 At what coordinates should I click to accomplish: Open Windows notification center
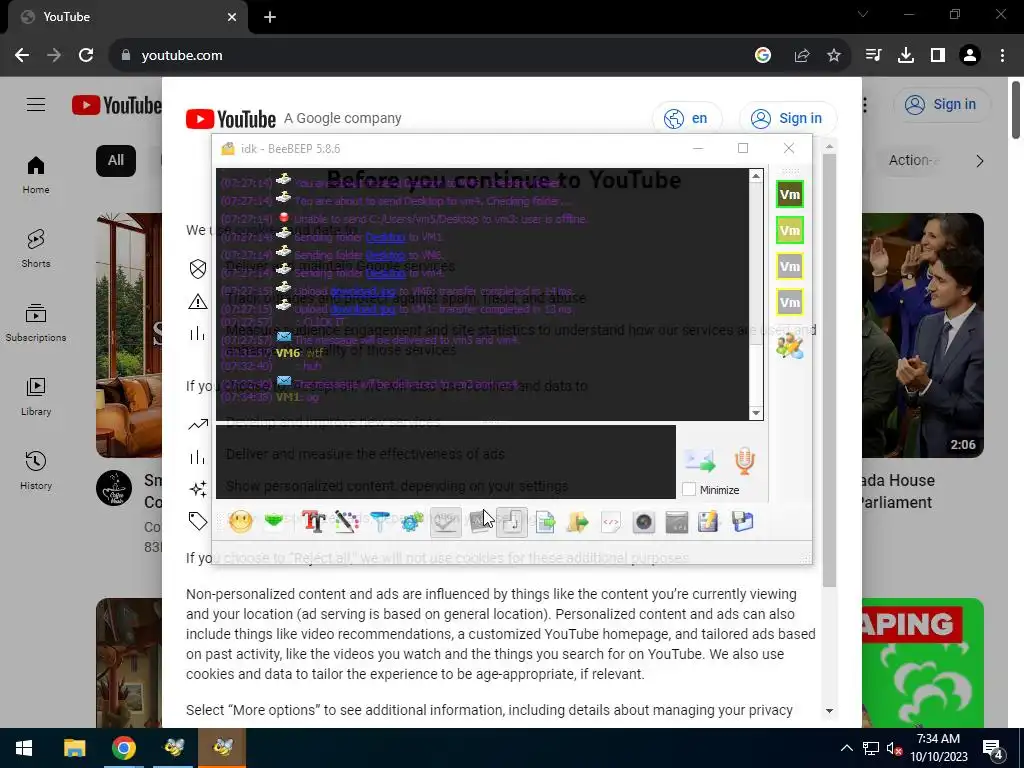(993, 748)
